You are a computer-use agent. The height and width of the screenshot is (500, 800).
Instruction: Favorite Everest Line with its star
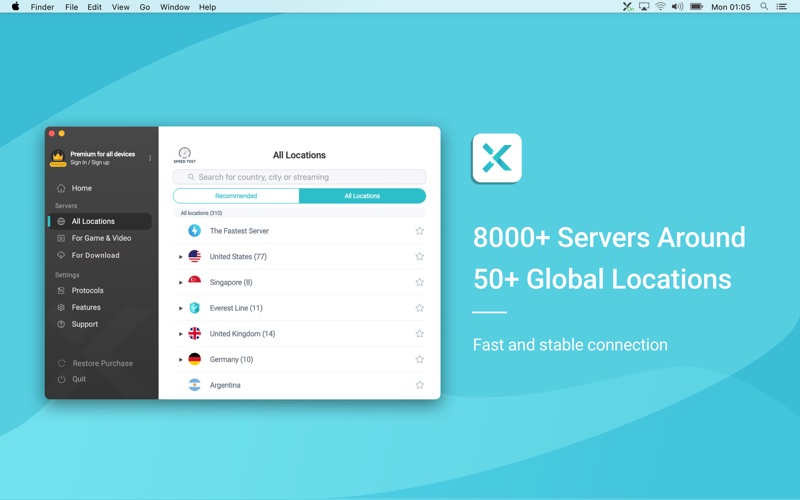(419, 308)
